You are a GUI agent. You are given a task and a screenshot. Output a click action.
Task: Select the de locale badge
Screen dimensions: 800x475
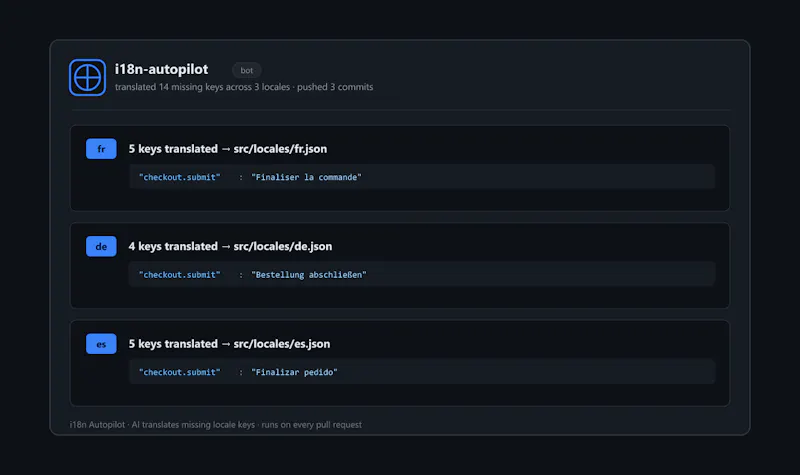tap(101, 246)
